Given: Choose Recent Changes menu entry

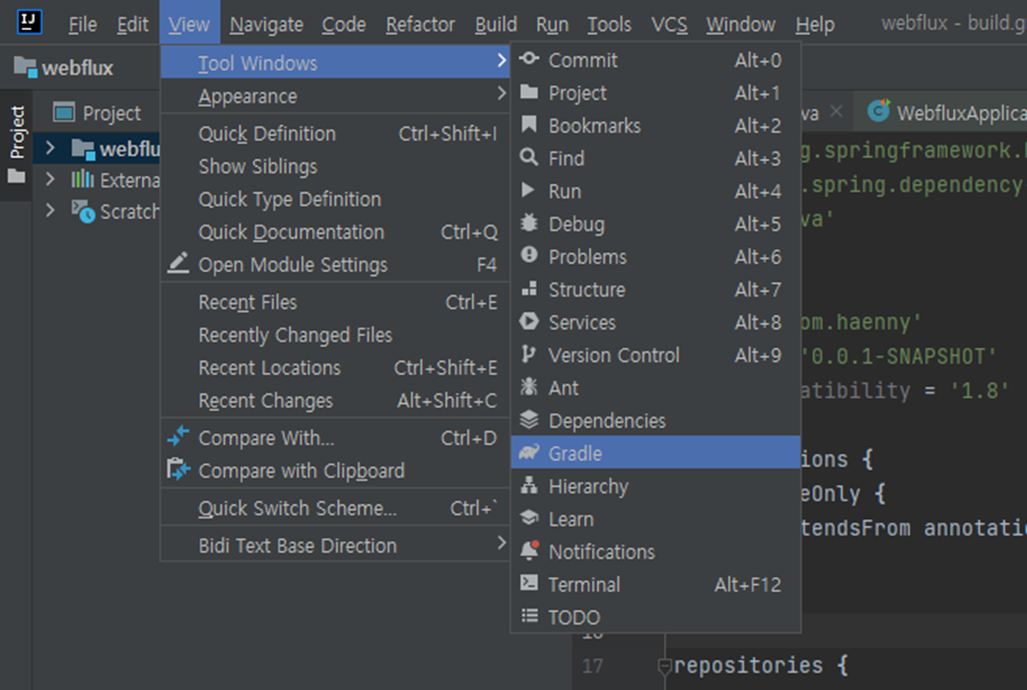Looking at the screenshot, I should (335, 400).
